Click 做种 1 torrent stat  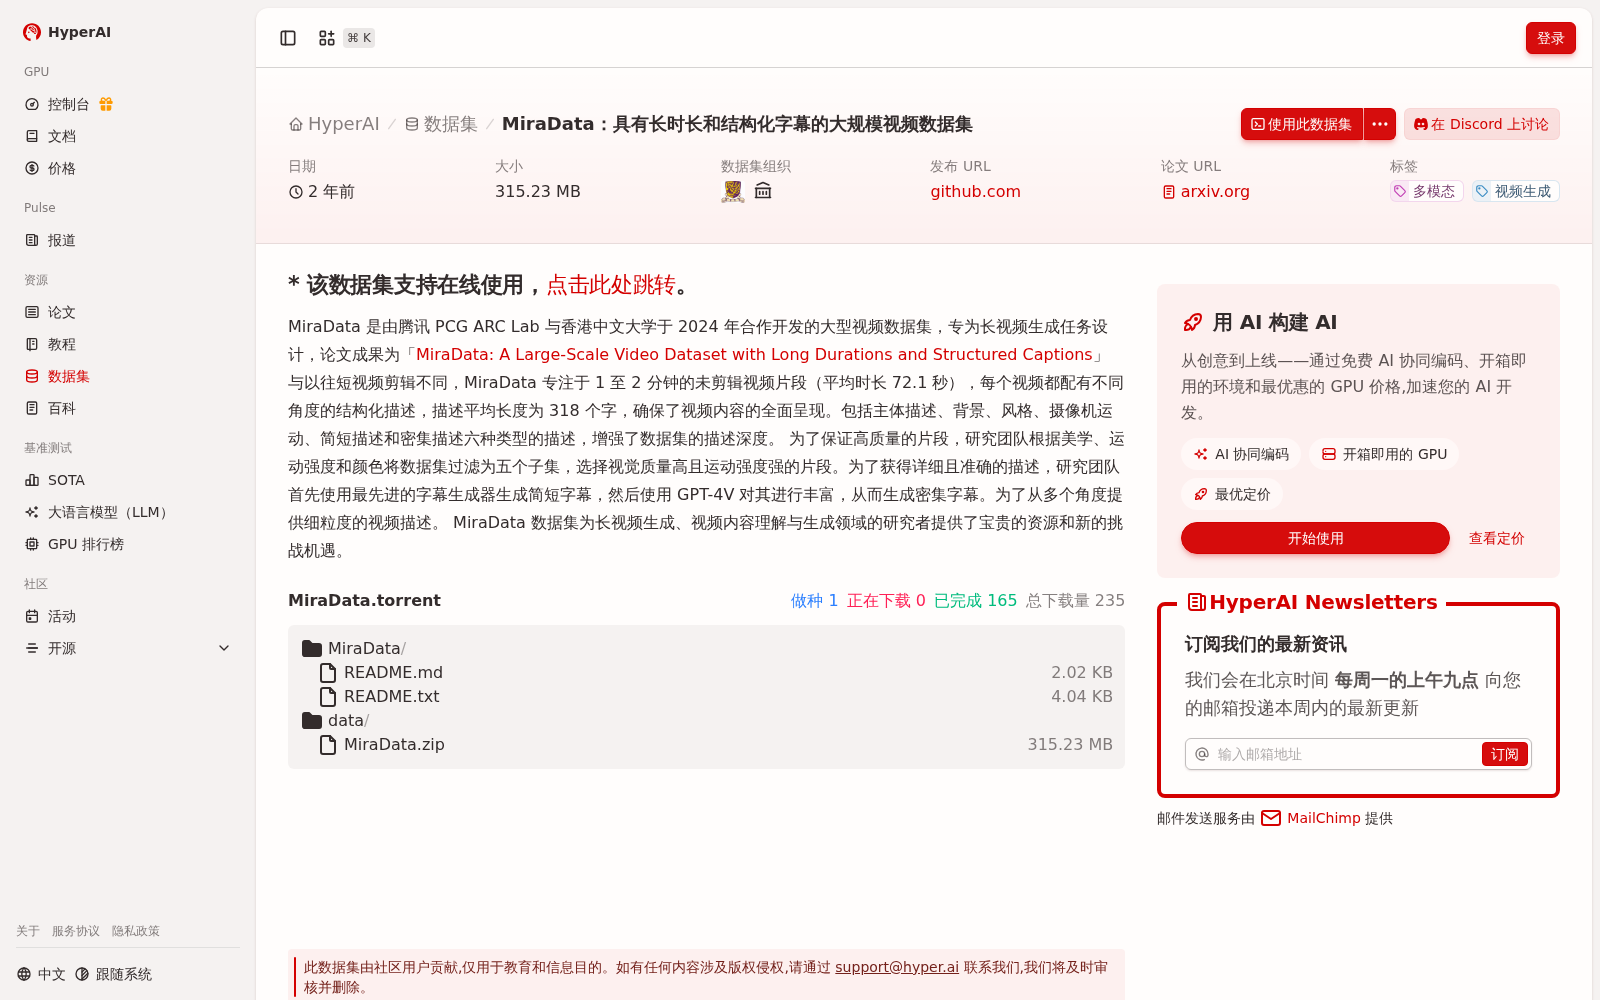coord(814,600)
